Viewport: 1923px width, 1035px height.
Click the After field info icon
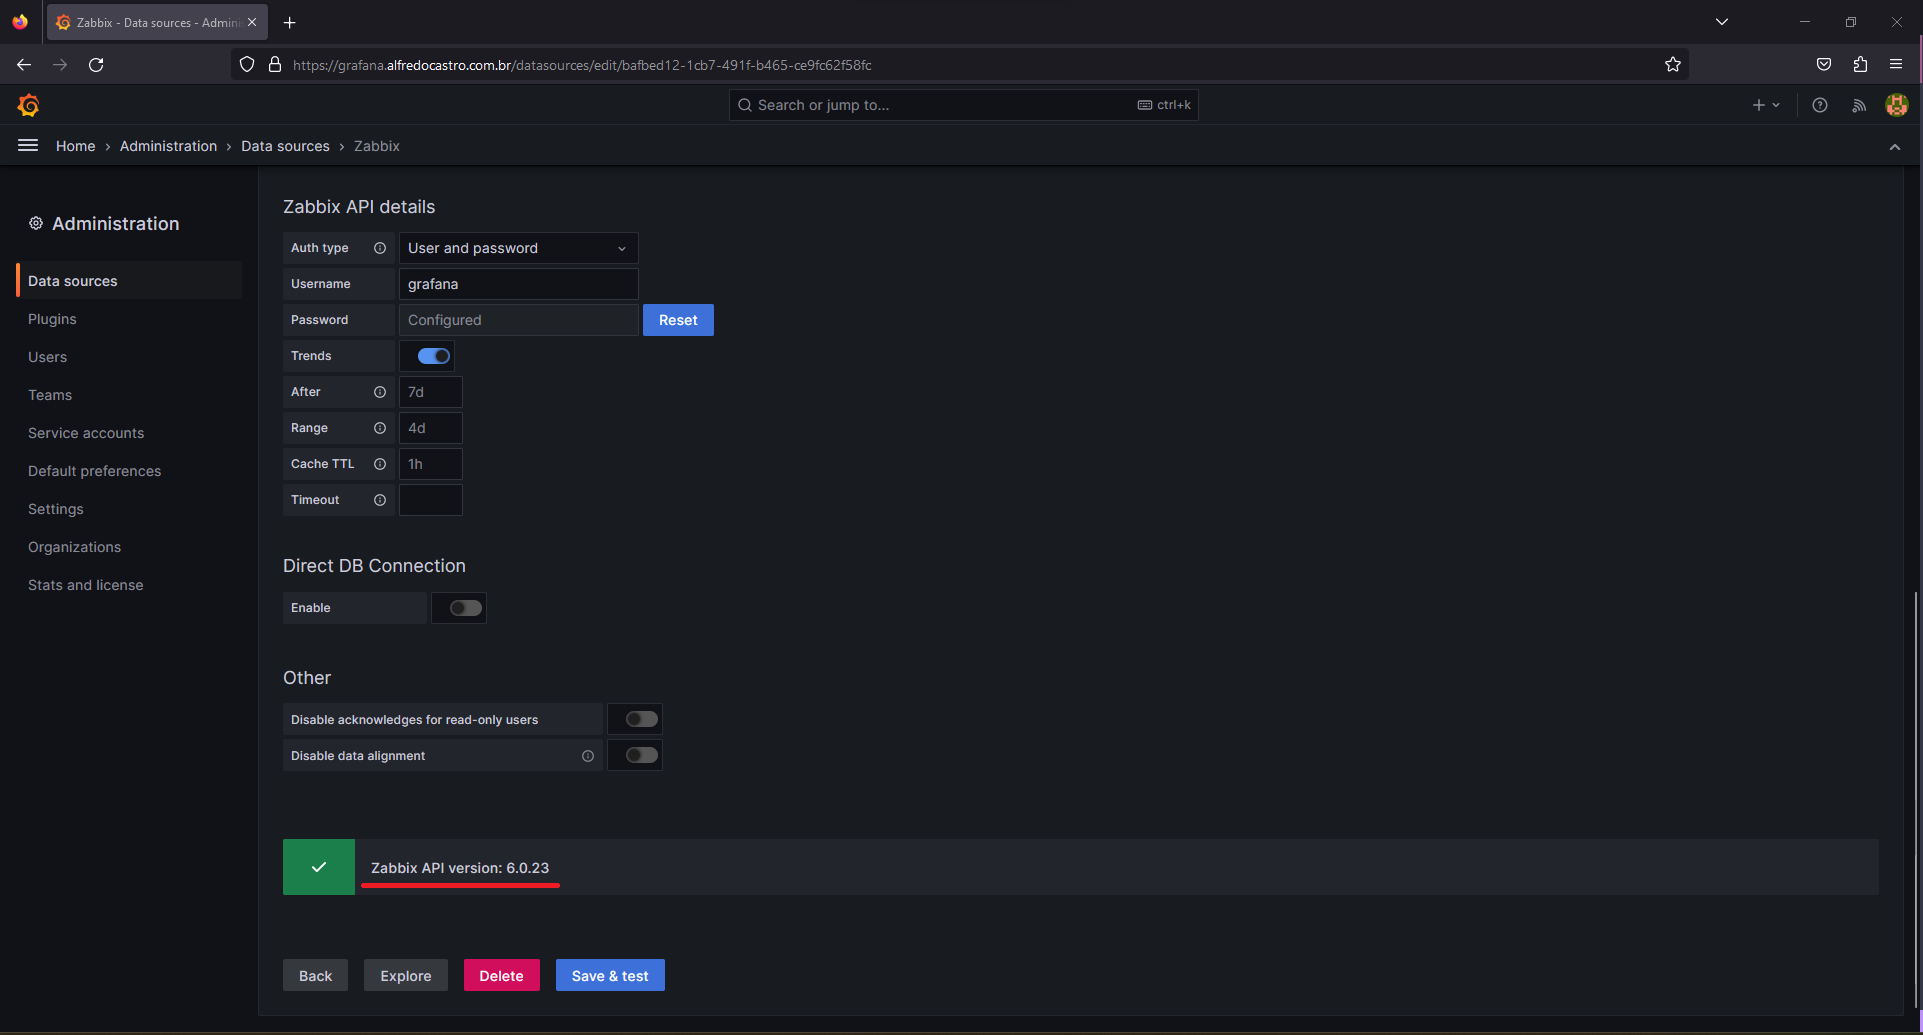pyautogui.click(x=380, y=392)
